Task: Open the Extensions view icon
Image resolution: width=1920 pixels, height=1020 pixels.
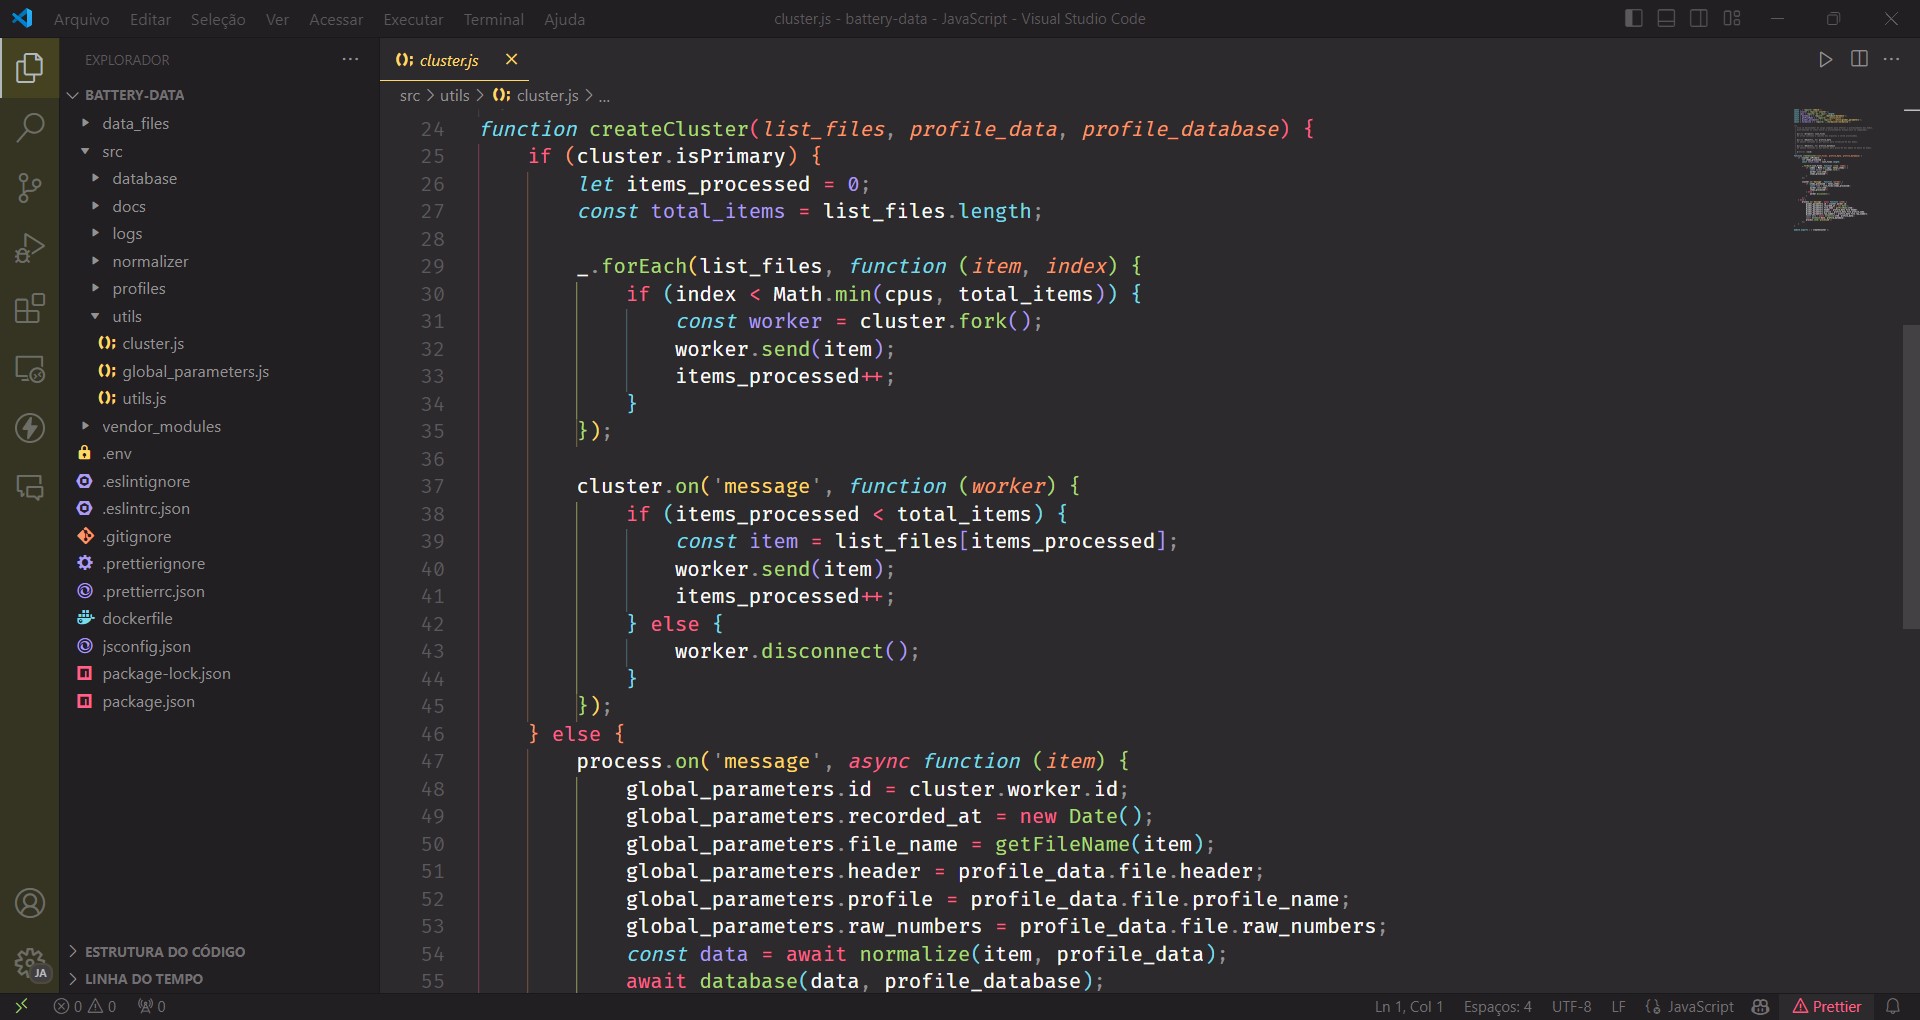Action: tap(30, 308)
